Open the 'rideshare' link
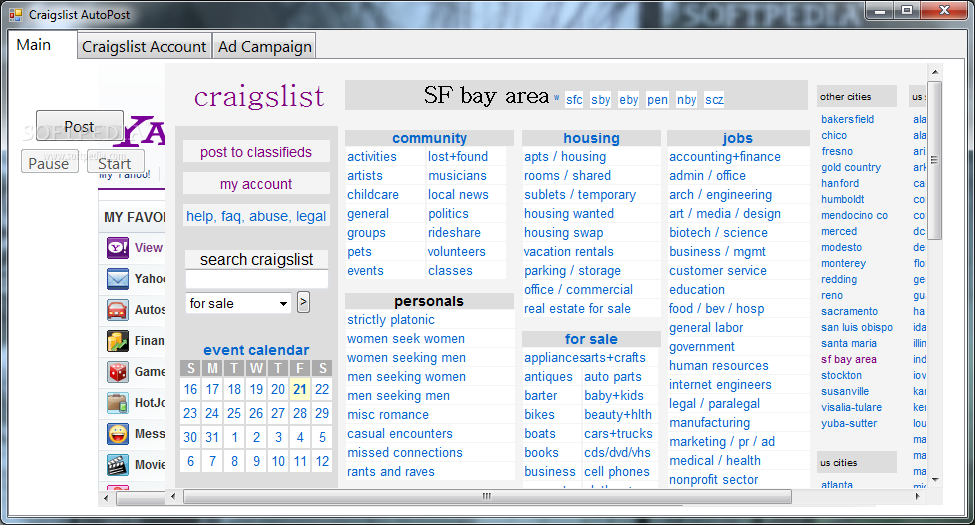The height and width of the screenshot is (525, 975). pos(454,233)
